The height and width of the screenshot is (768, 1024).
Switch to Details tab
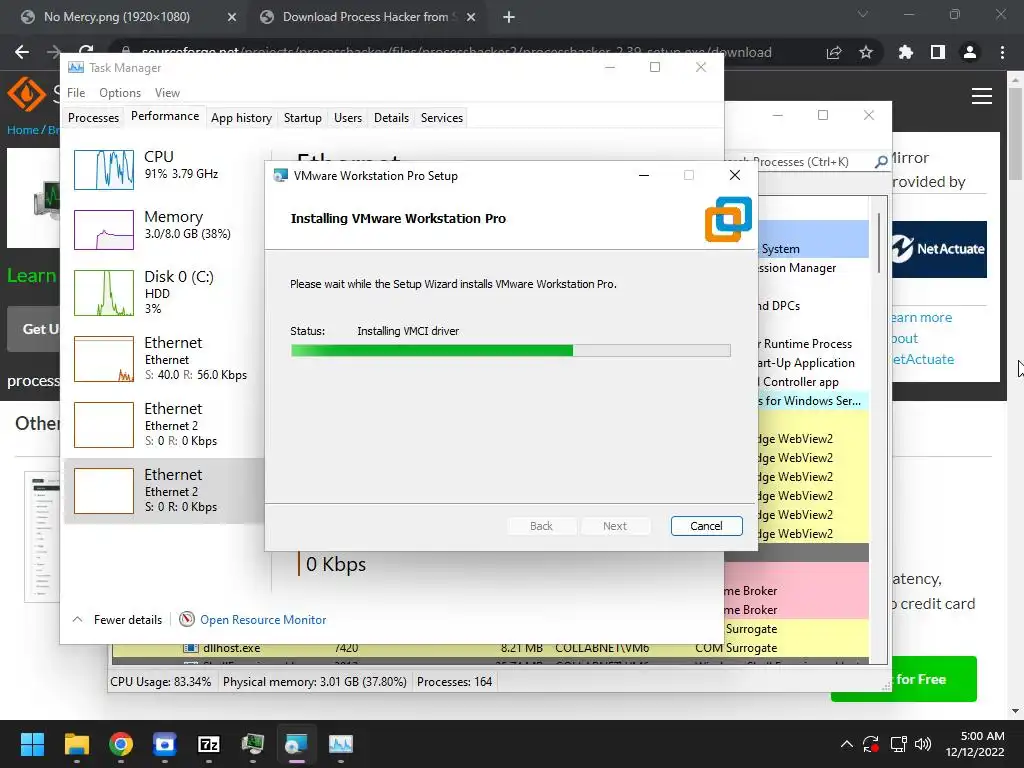pyautogui.click(x=391, y=118)
